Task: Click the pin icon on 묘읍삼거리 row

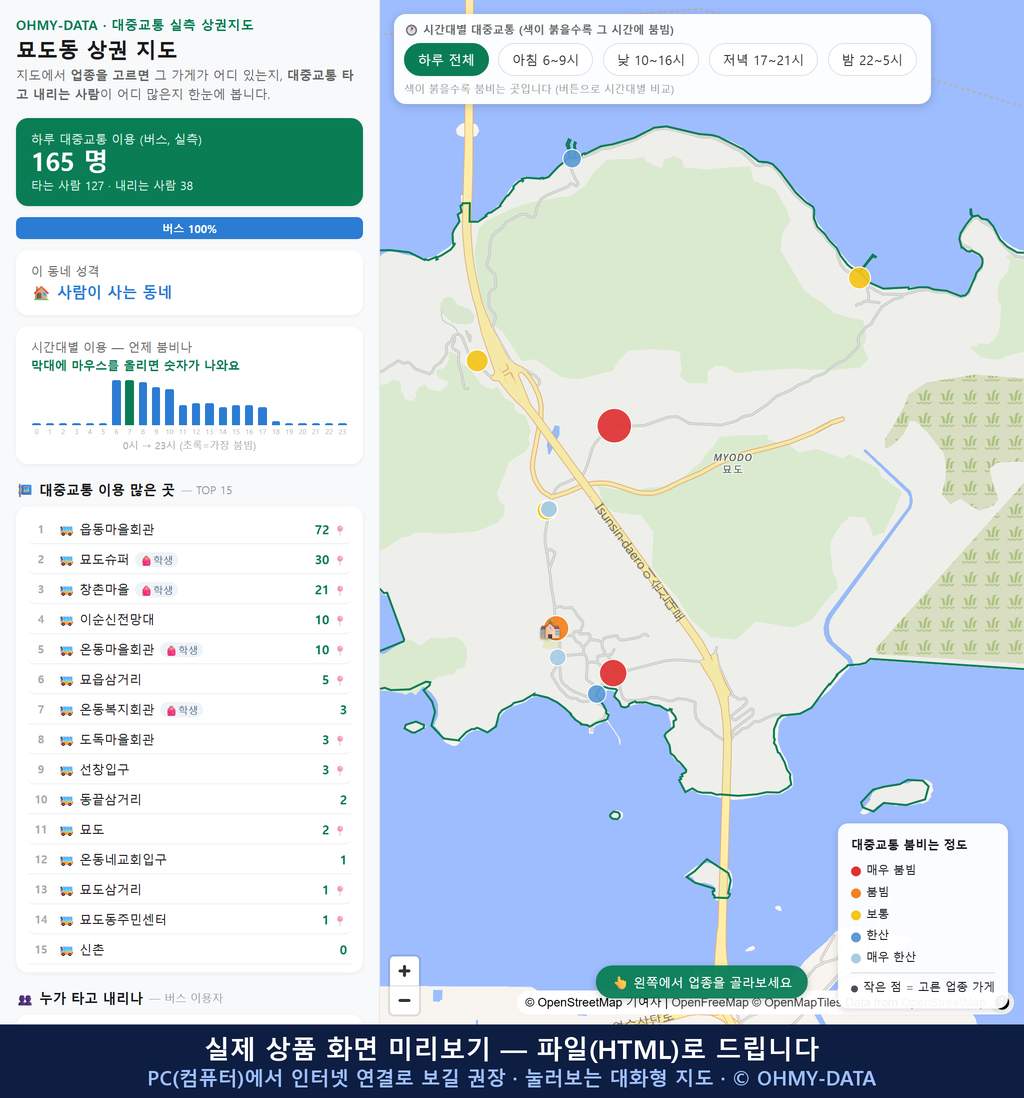Action: tap(340, 681)
